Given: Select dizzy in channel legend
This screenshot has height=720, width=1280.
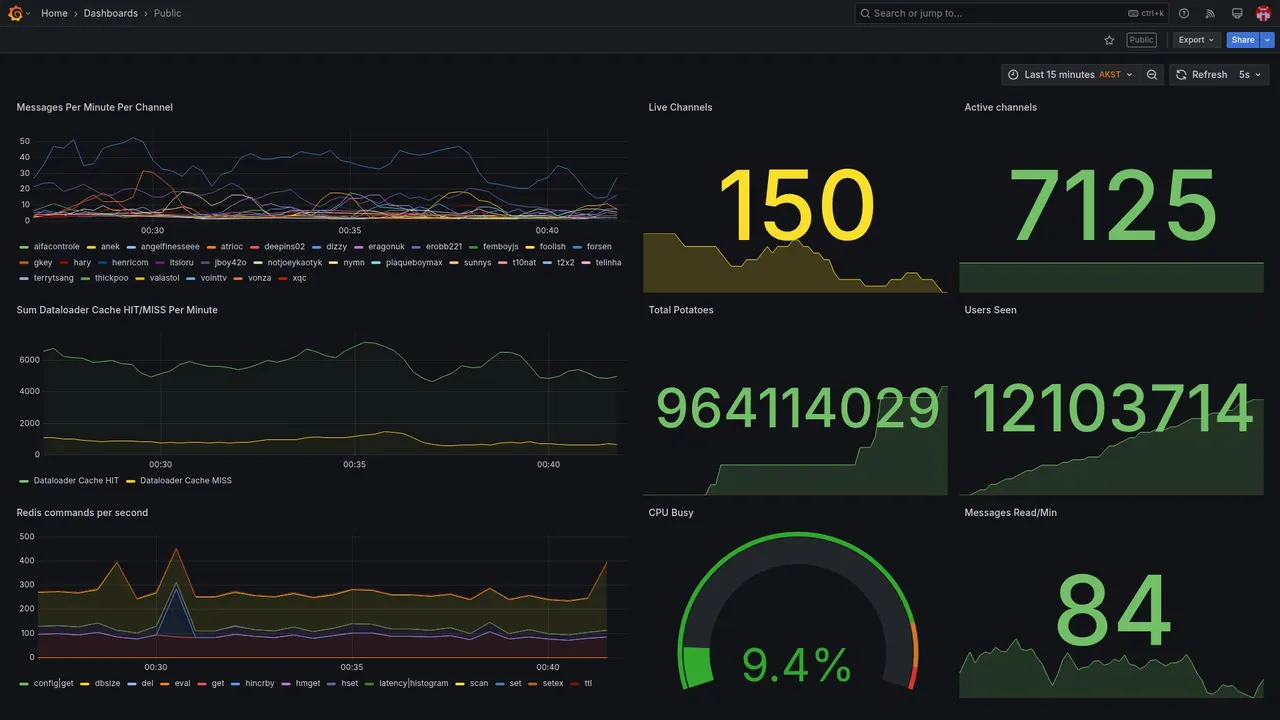Looking at the screenshot, I should [337, 247].
